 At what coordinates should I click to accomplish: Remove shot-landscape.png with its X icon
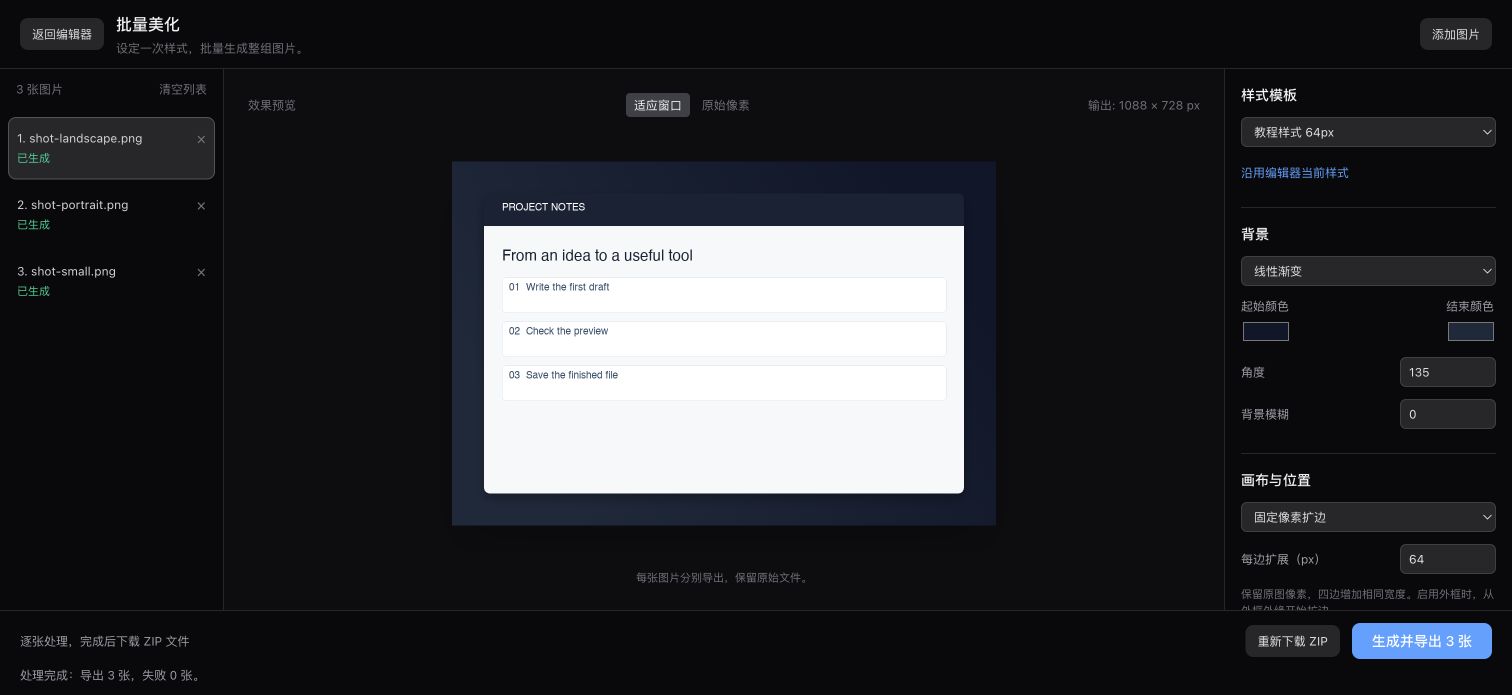[x=201, y=140]
